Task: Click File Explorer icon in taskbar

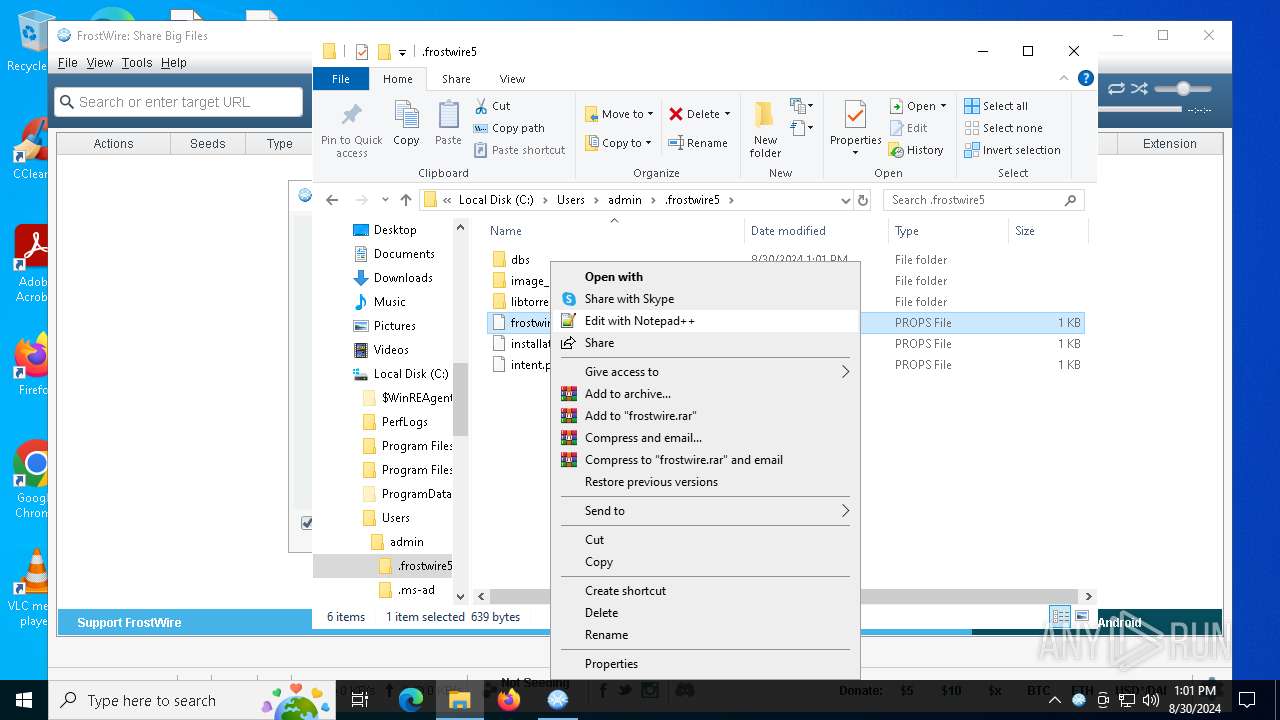Action: click(460, 700)
